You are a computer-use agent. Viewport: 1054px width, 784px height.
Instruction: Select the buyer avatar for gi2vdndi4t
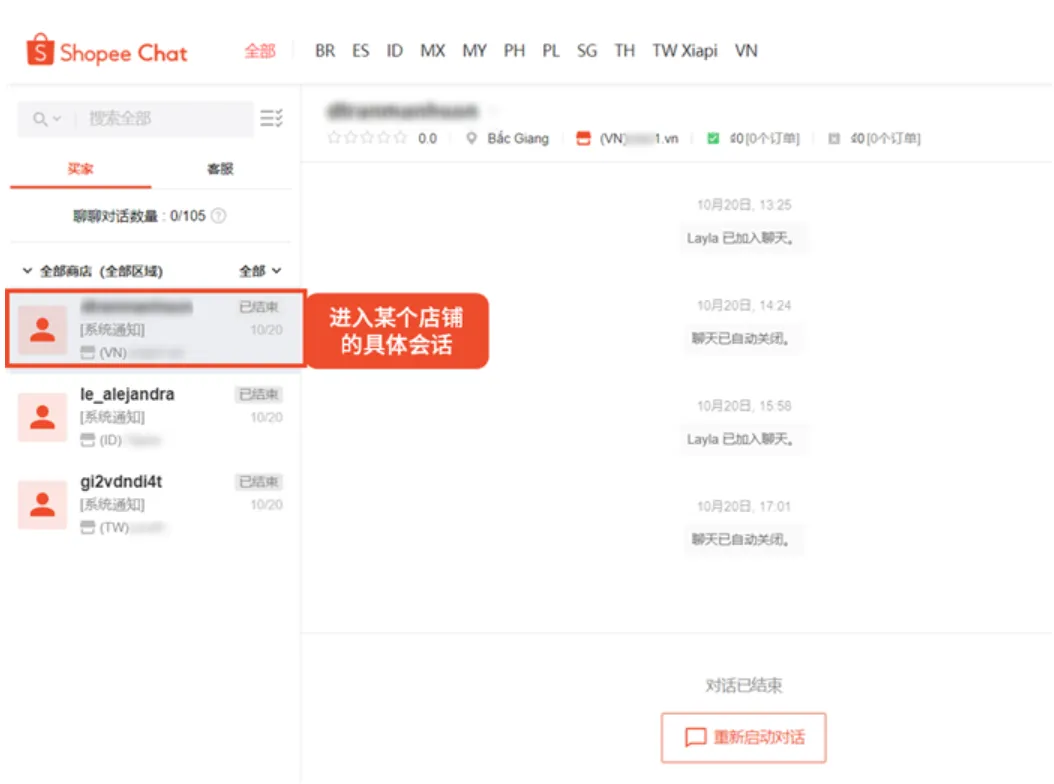(x=42, y=504)
